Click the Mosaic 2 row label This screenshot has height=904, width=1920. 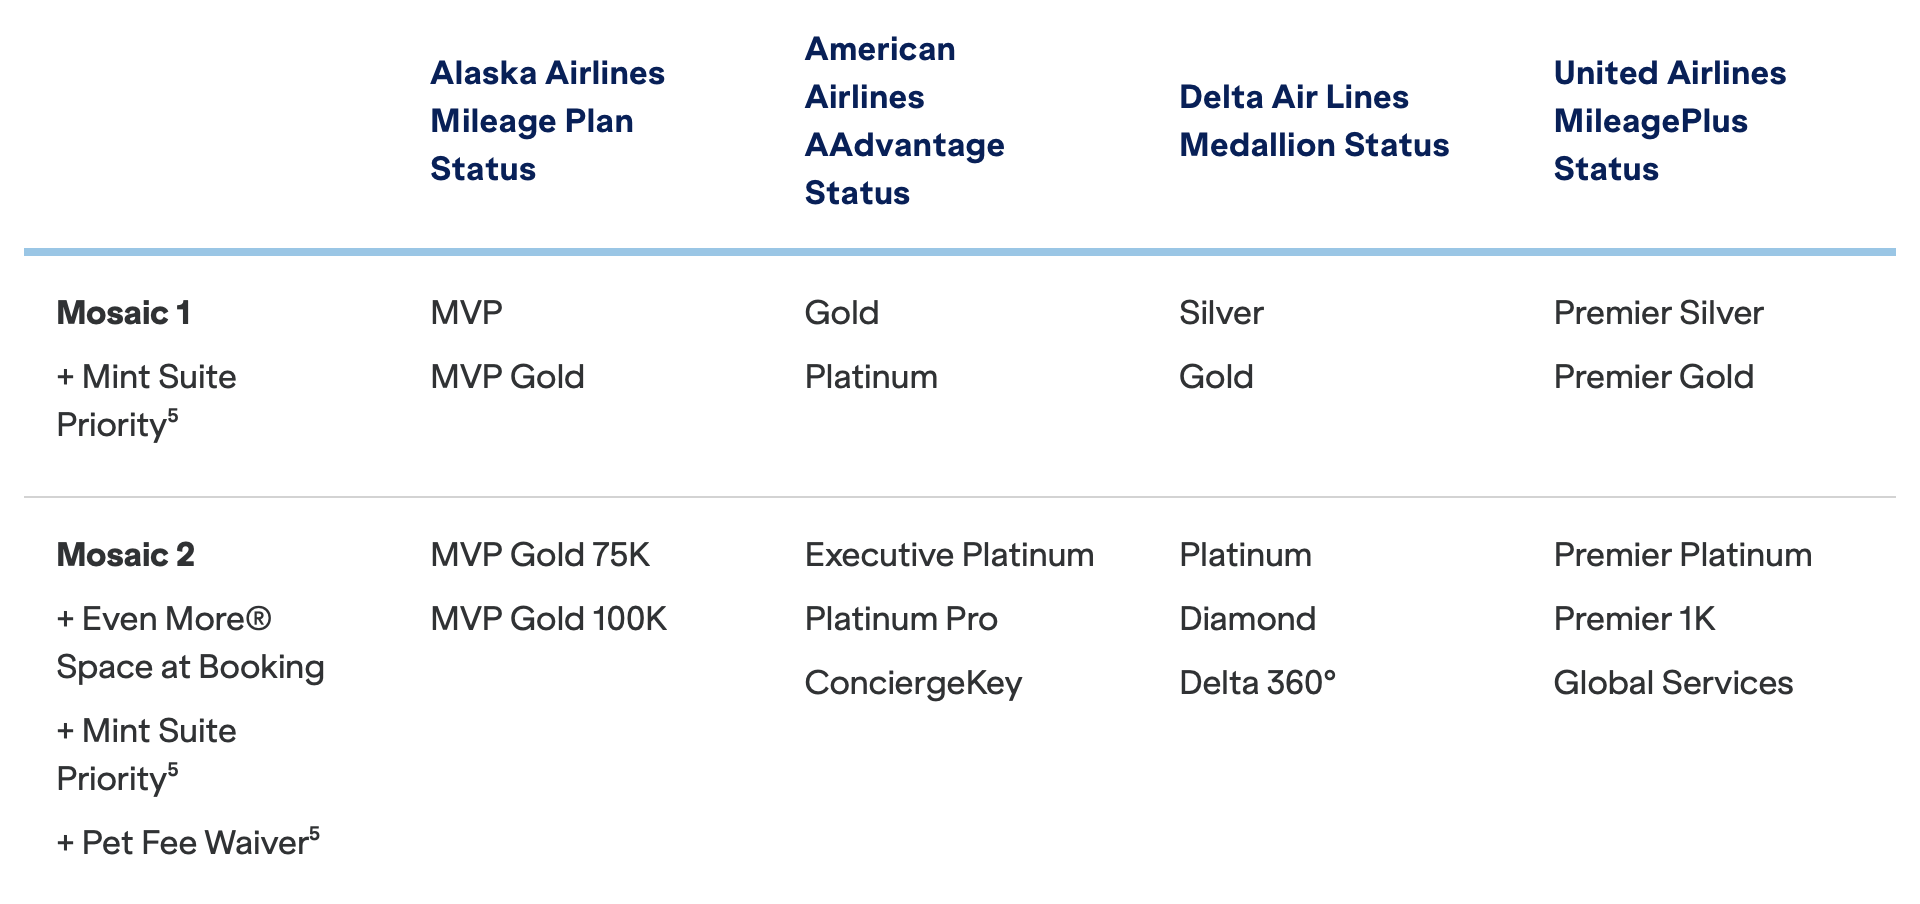point(125,555)
